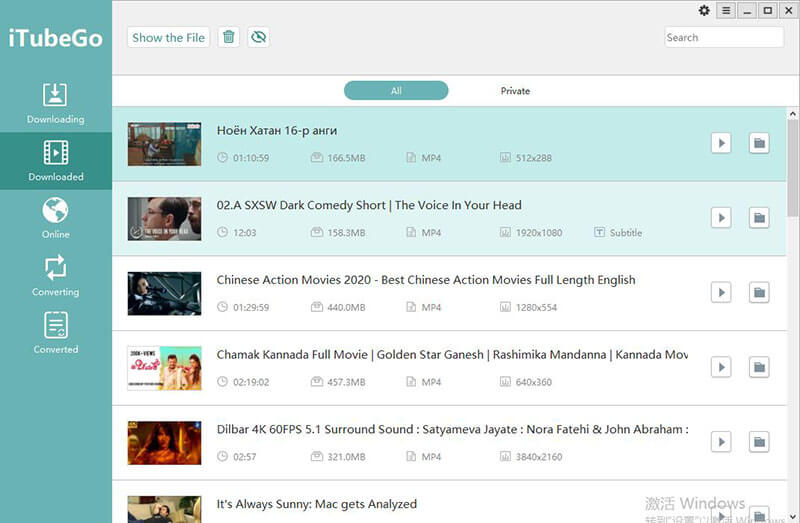Open folder for Dilbar 4K 60FPS video
Viewport: 800px width, 523px height.
click(x=759, y=442)
